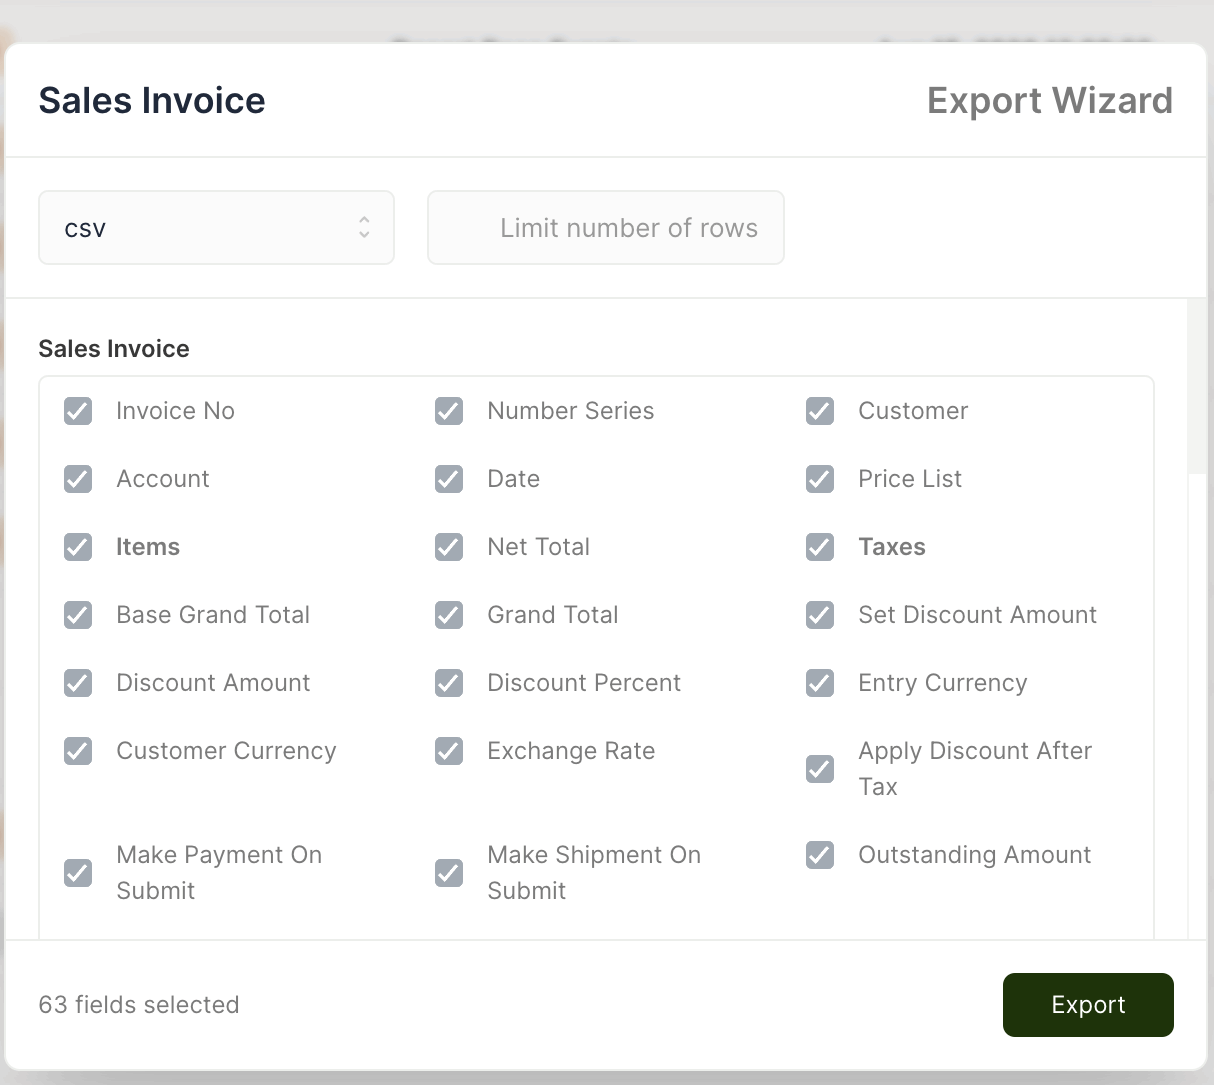Uncheck the Discount Percent checkbox
Screen dimensions: 1214x1085
tap(449, 683)
